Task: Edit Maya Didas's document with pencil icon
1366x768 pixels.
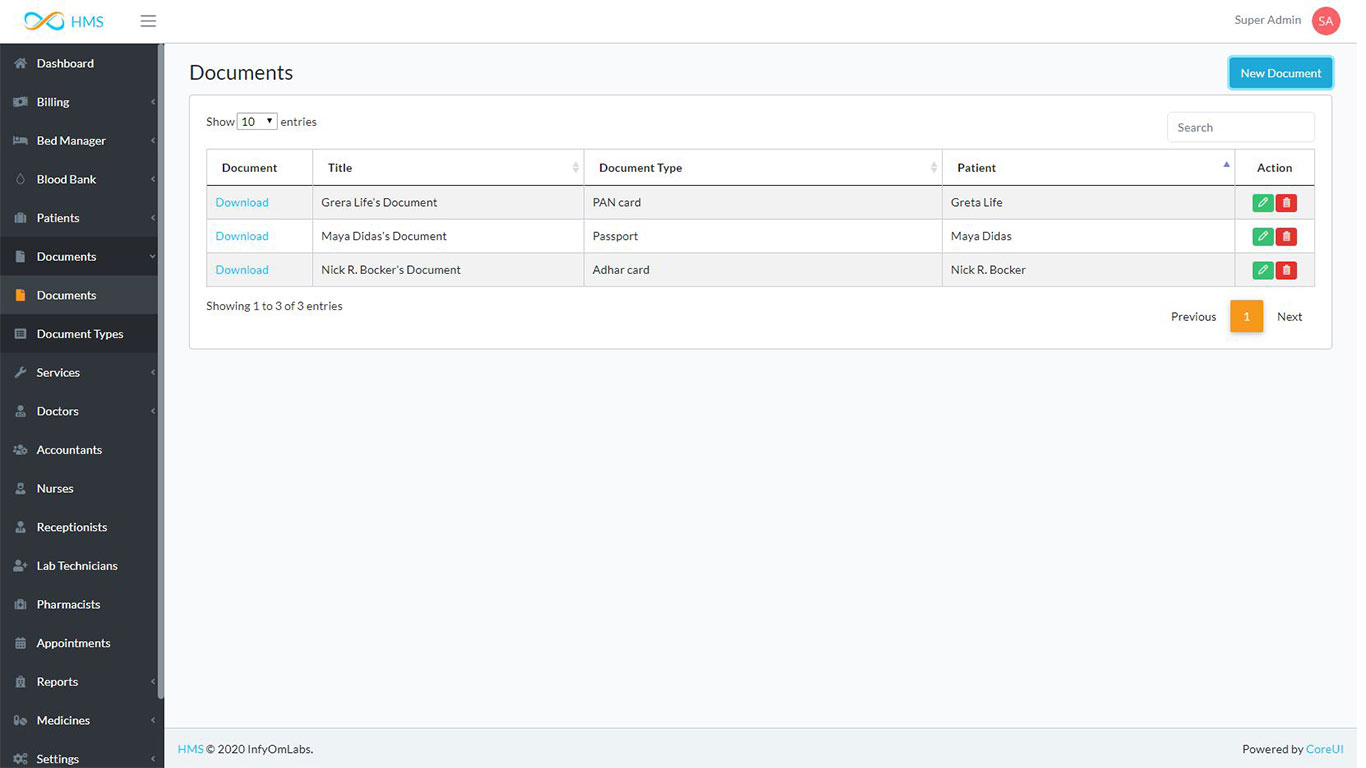Action: 1263,237
